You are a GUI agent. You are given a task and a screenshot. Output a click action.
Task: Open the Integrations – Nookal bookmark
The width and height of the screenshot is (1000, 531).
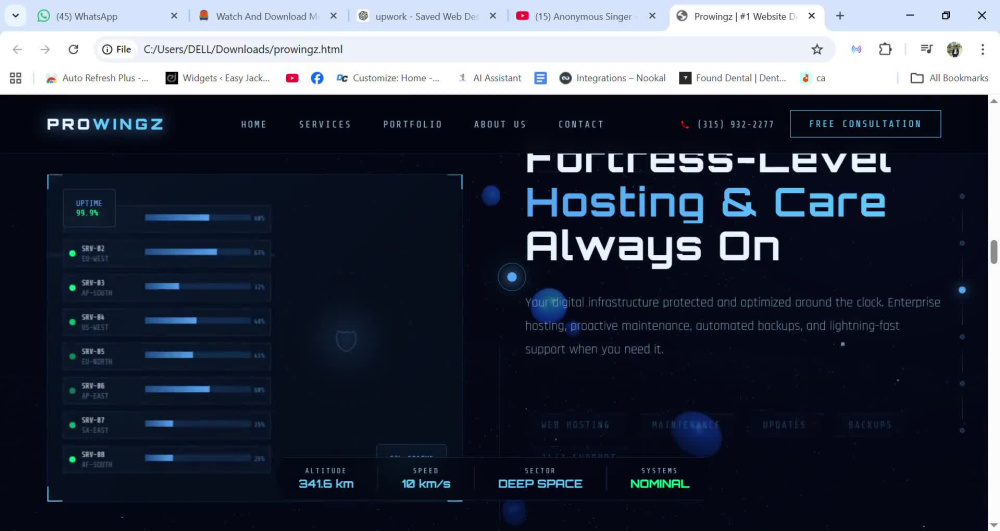[x=612, y=78]
